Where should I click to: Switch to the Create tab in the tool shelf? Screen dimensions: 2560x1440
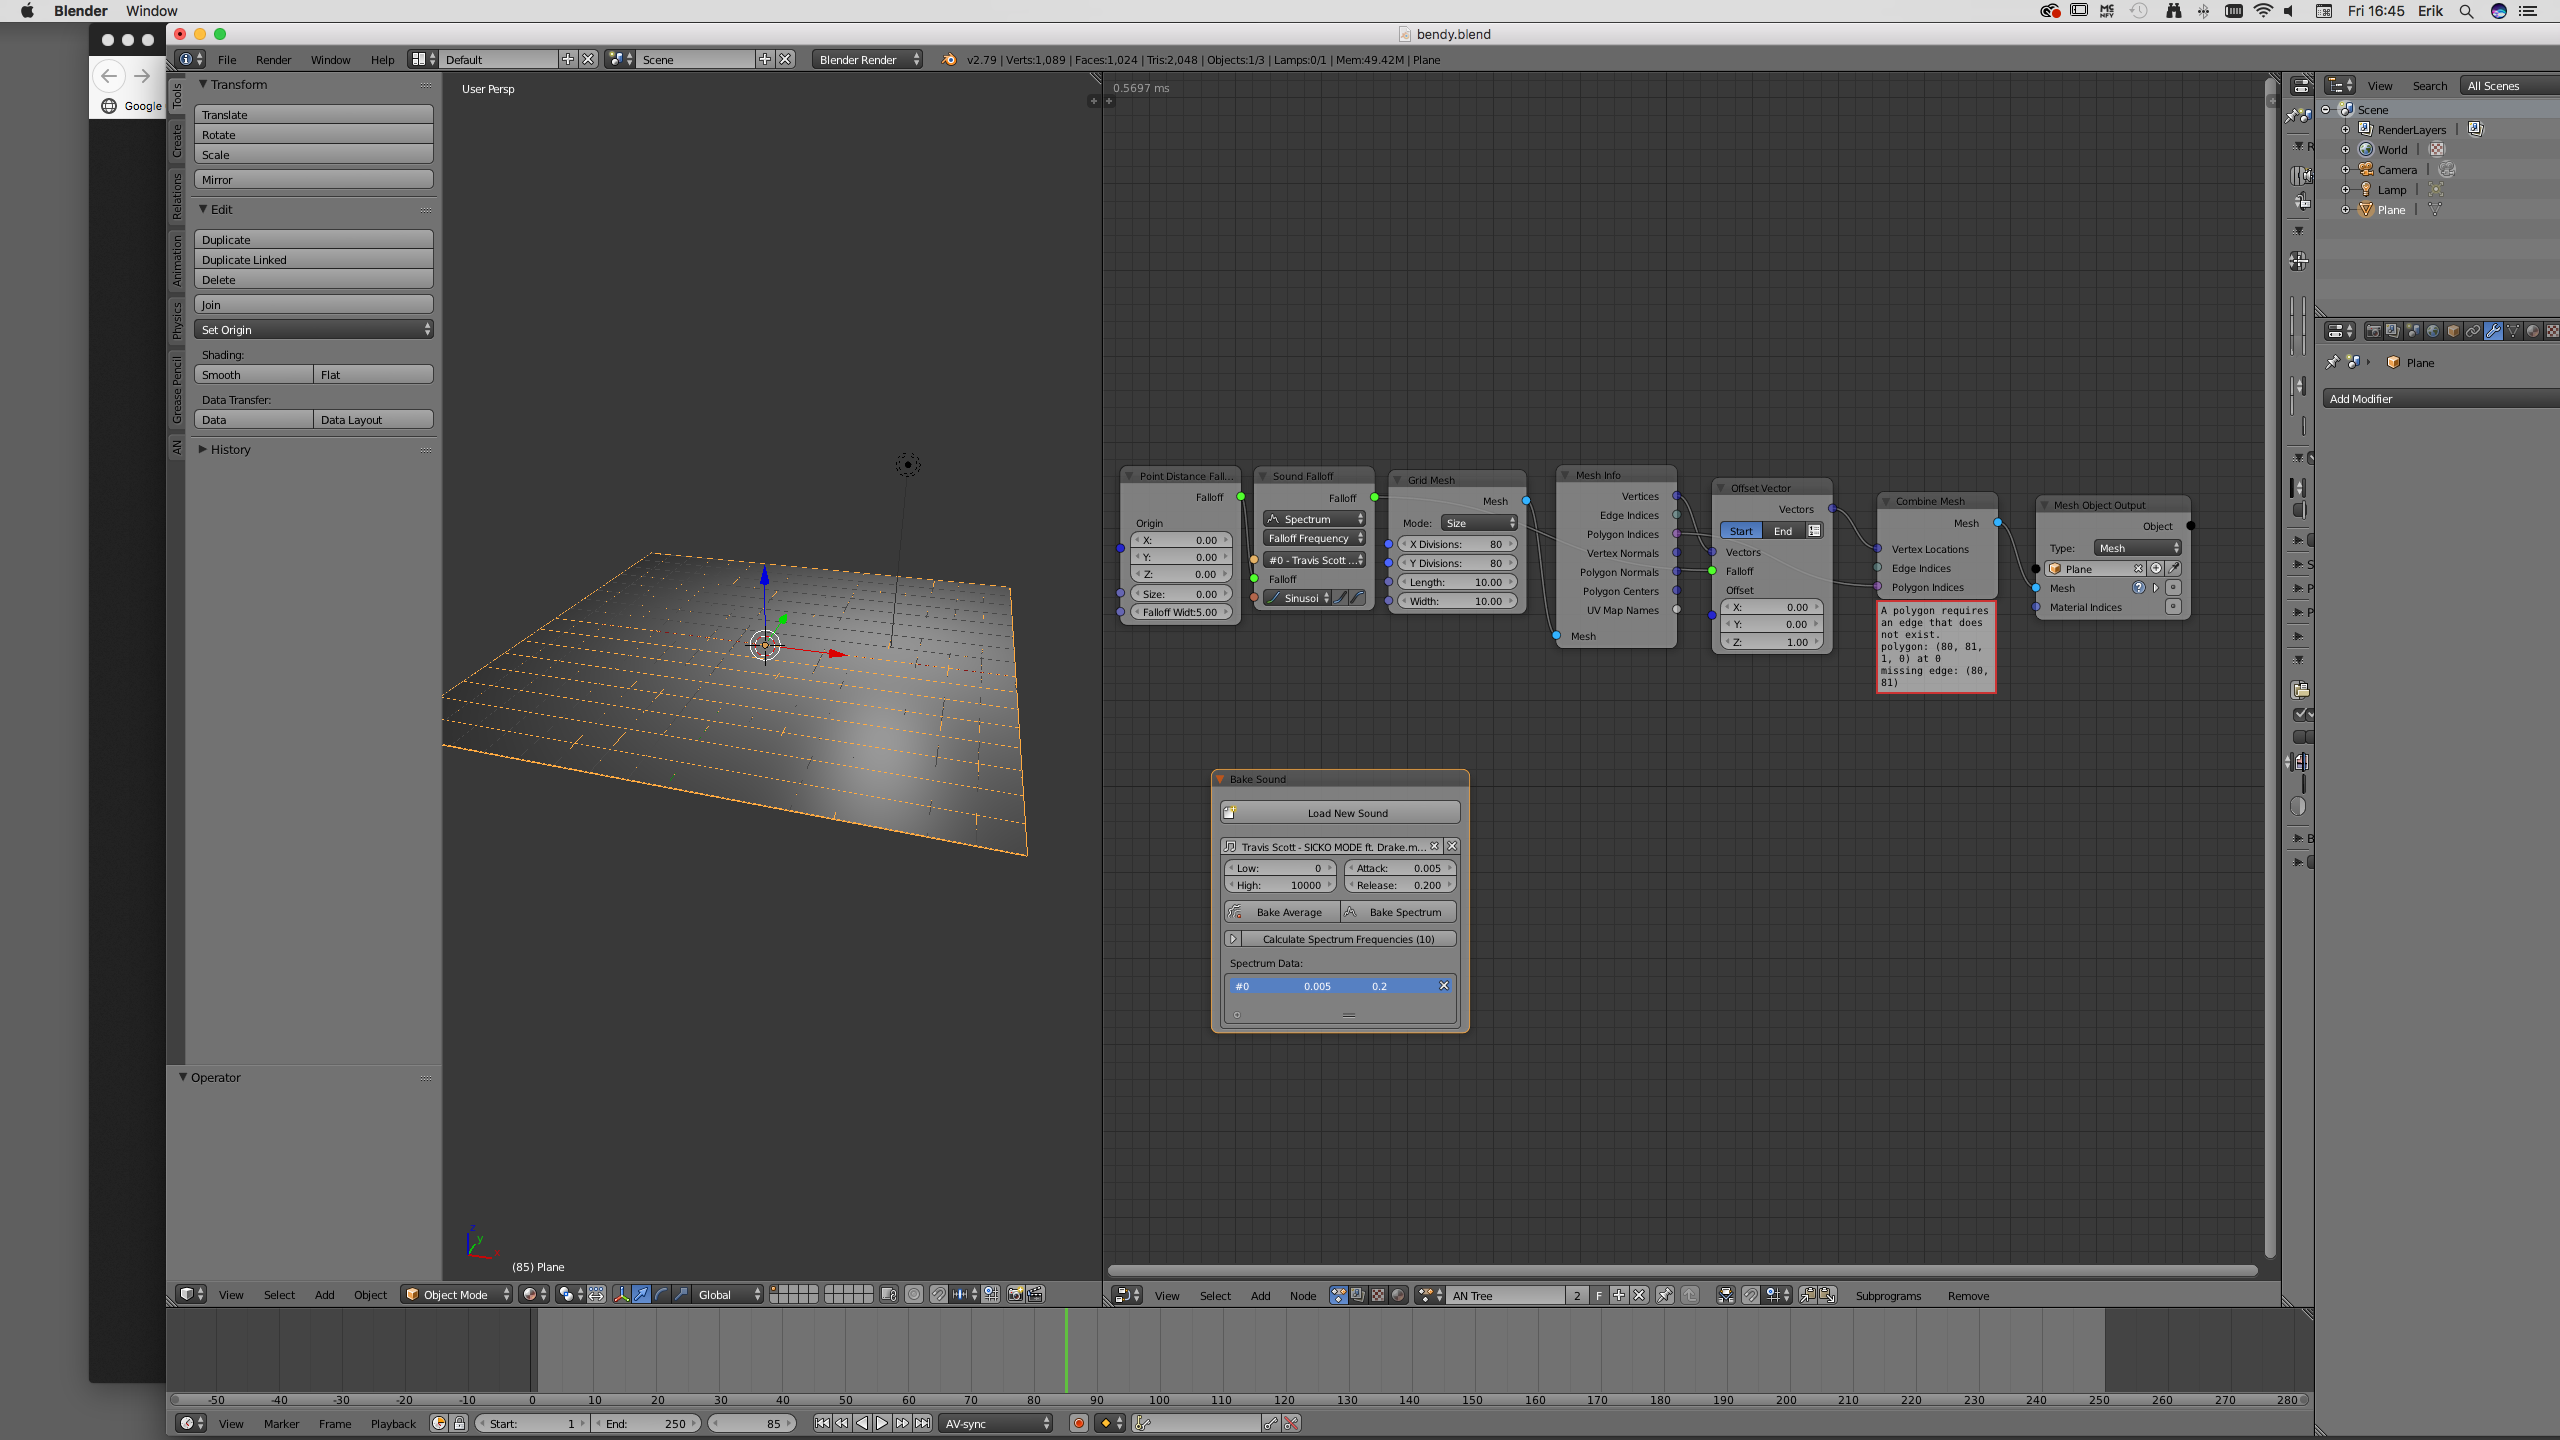pyautogui.click(x=177, y=140)
